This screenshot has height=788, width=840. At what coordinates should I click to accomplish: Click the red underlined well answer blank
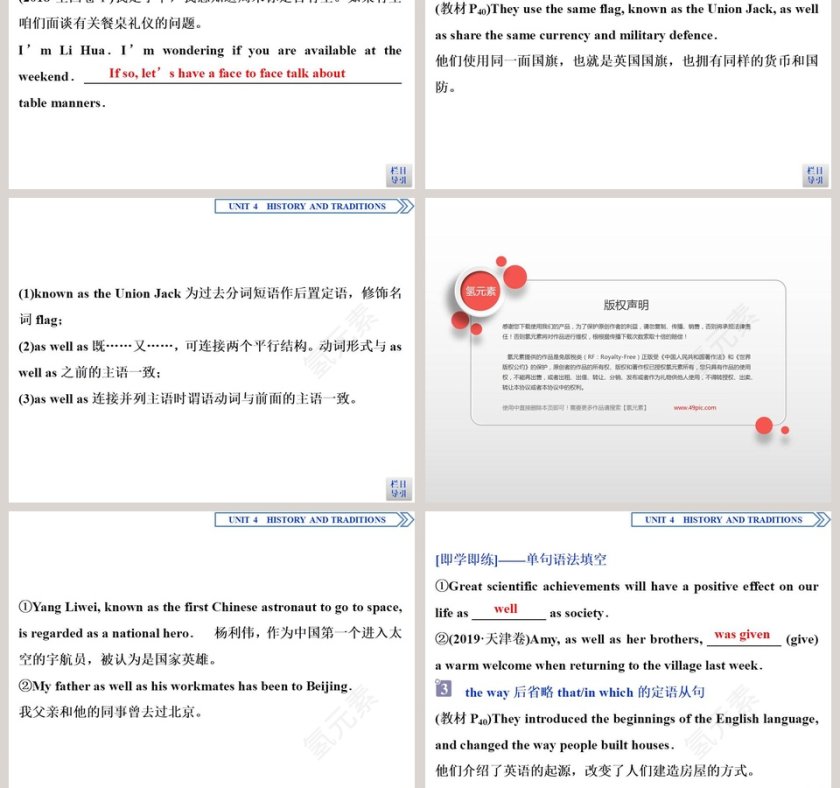click(506, 610)
